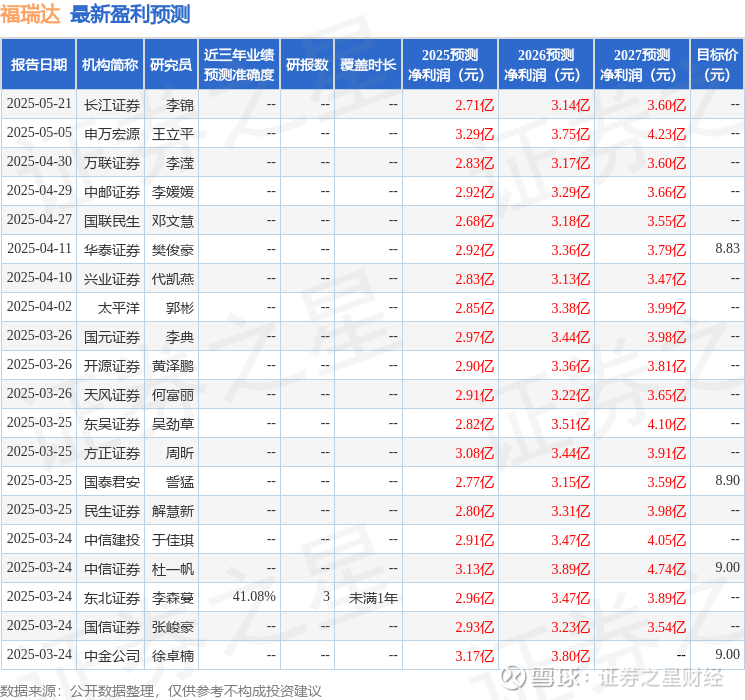Select the 2026预测净利润 column header
This screenshot has width=745, height=700.
point(546,65)
